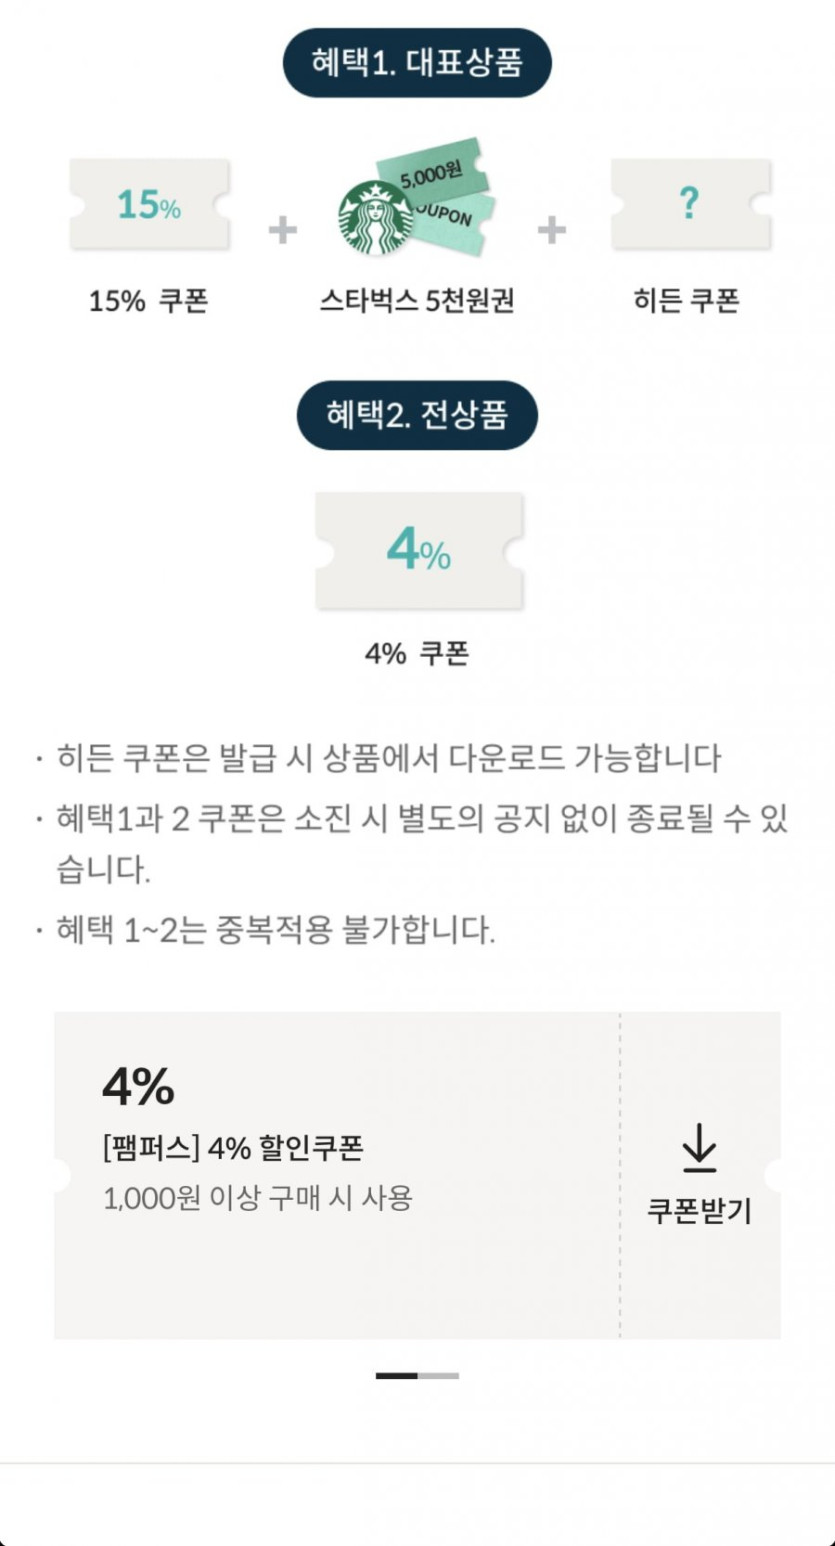
Task: Open the [팸퍼스] 4% 할인쿠폰 title
Action: pyautogui.click(x=233, y=1148)
